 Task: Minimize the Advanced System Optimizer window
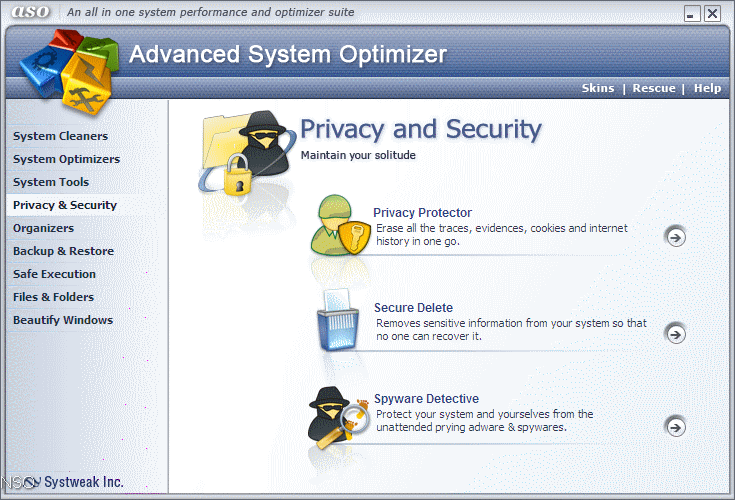click(692, 13)
